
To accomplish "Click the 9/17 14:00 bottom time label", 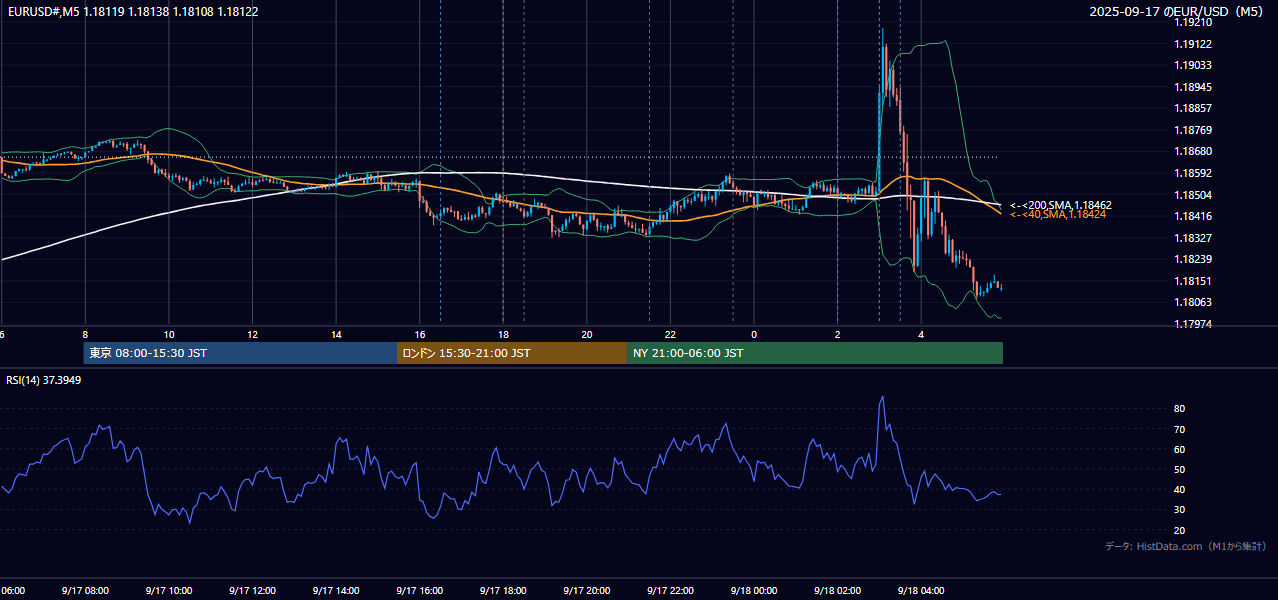I will [x=336, y=591].
